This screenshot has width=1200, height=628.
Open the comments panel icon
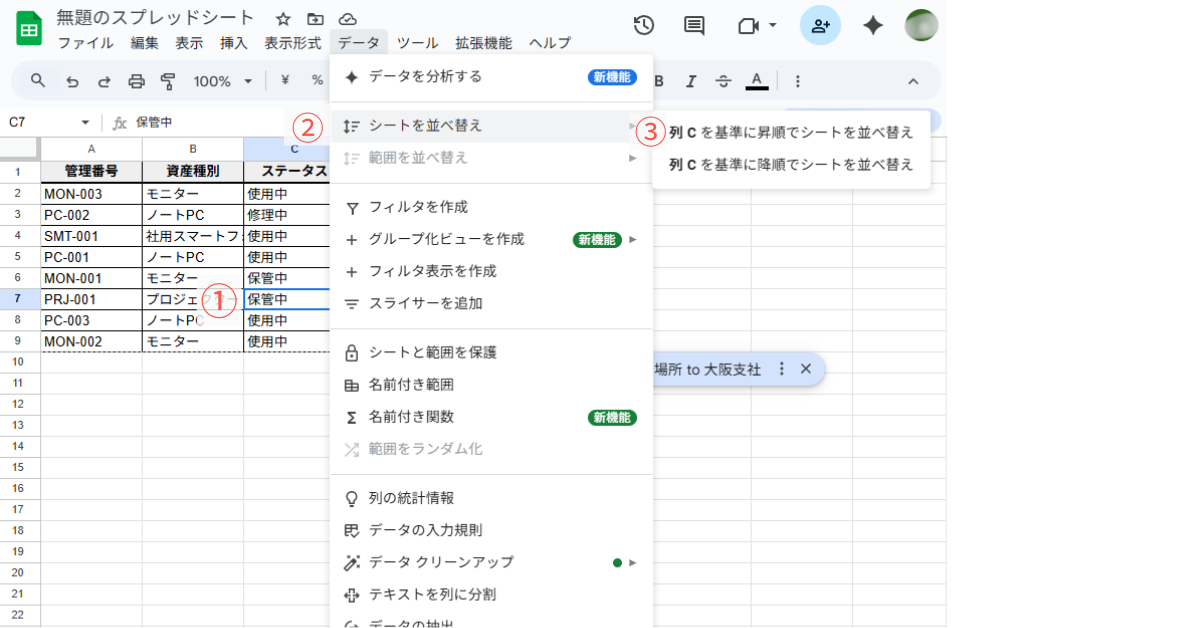pyautogui.click(x=694, y=26)
